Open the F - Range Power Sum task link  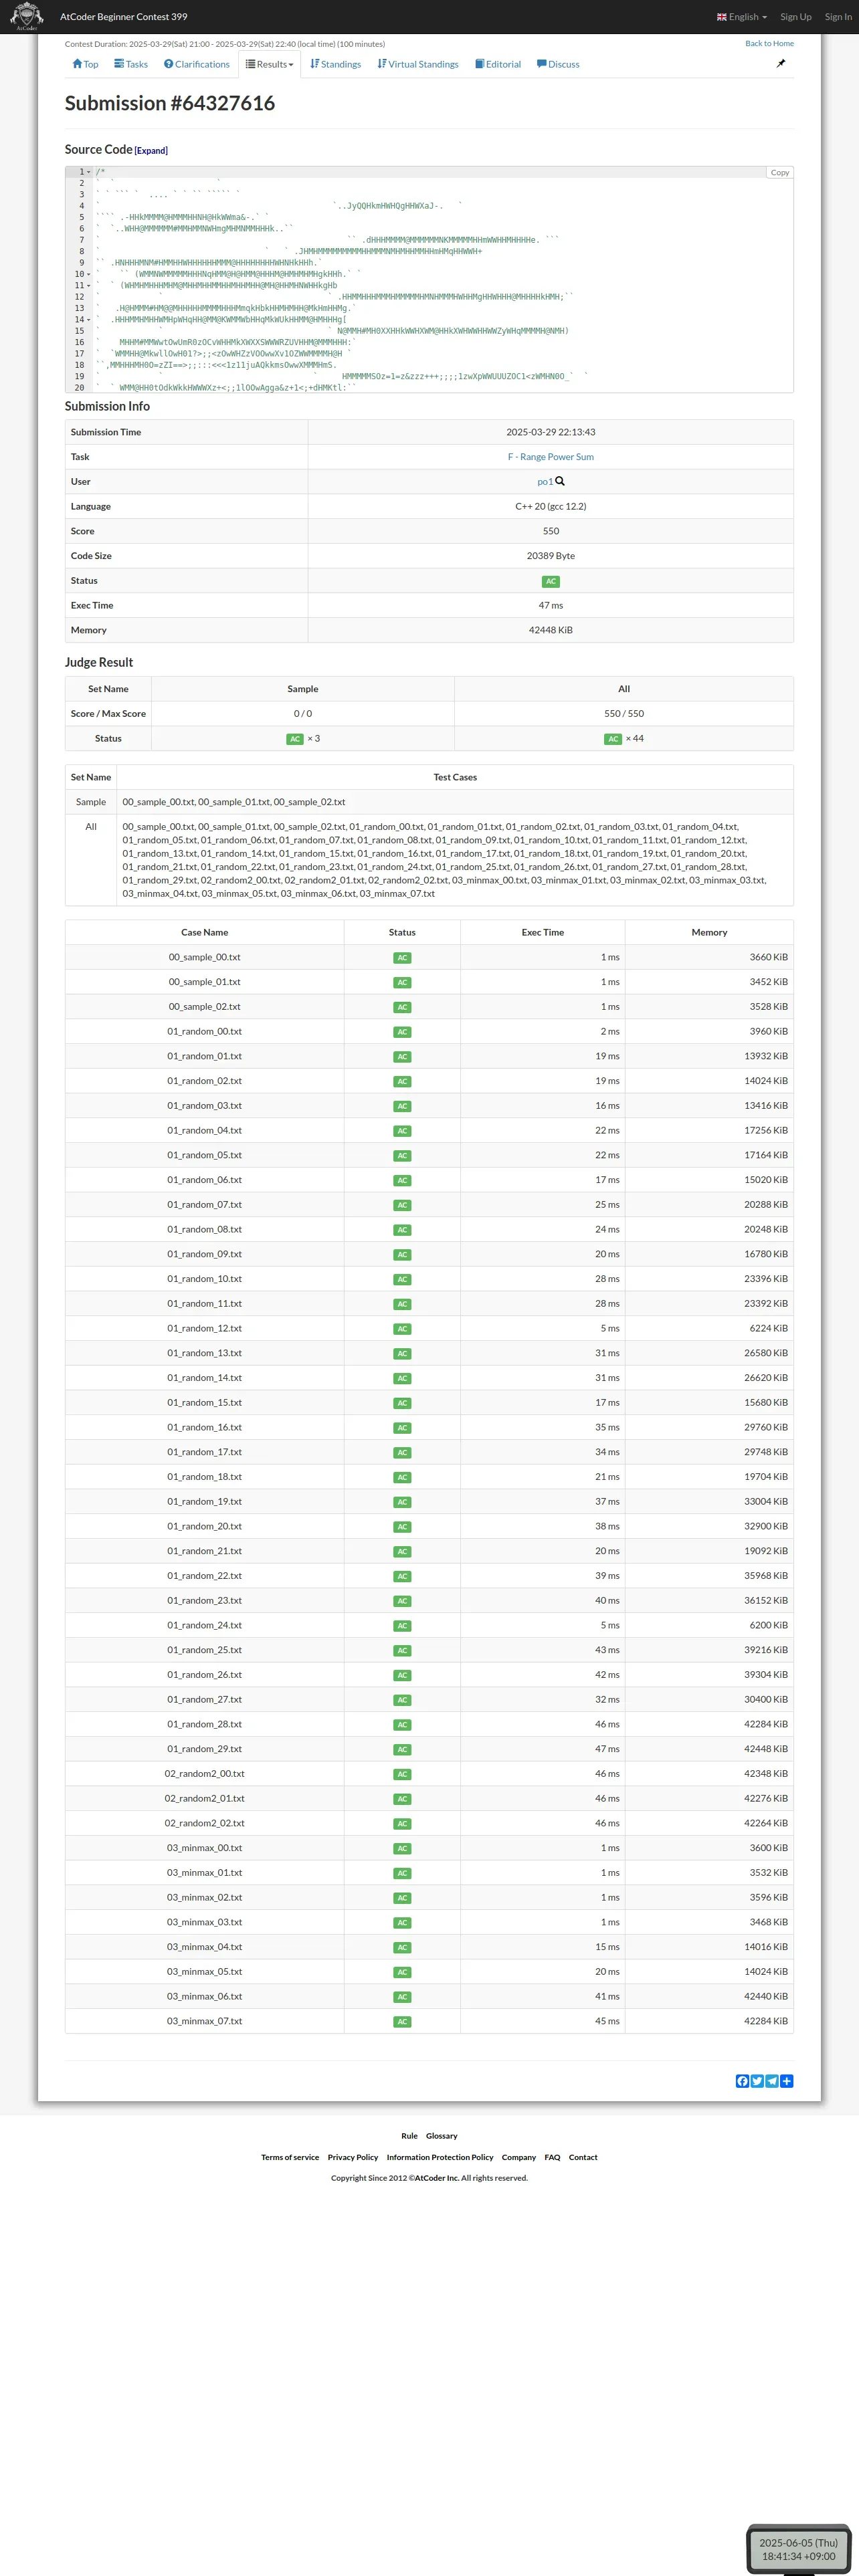click(x=550, y=457)
